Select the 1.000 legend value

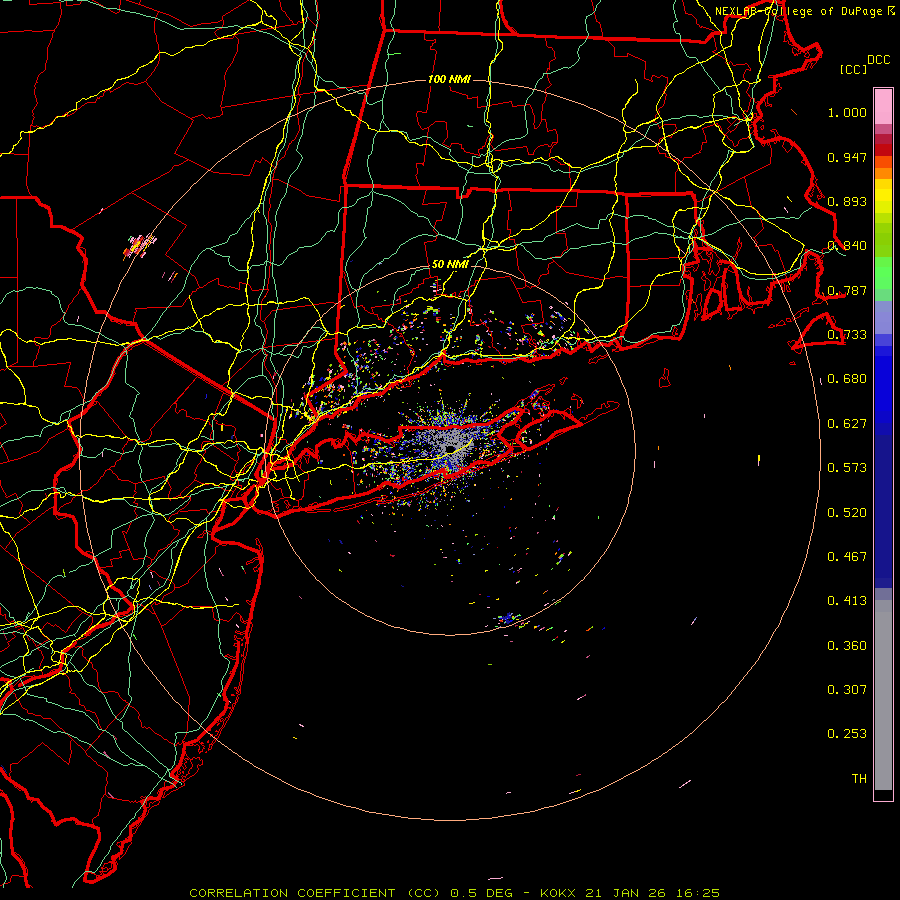tap(847, 112)
